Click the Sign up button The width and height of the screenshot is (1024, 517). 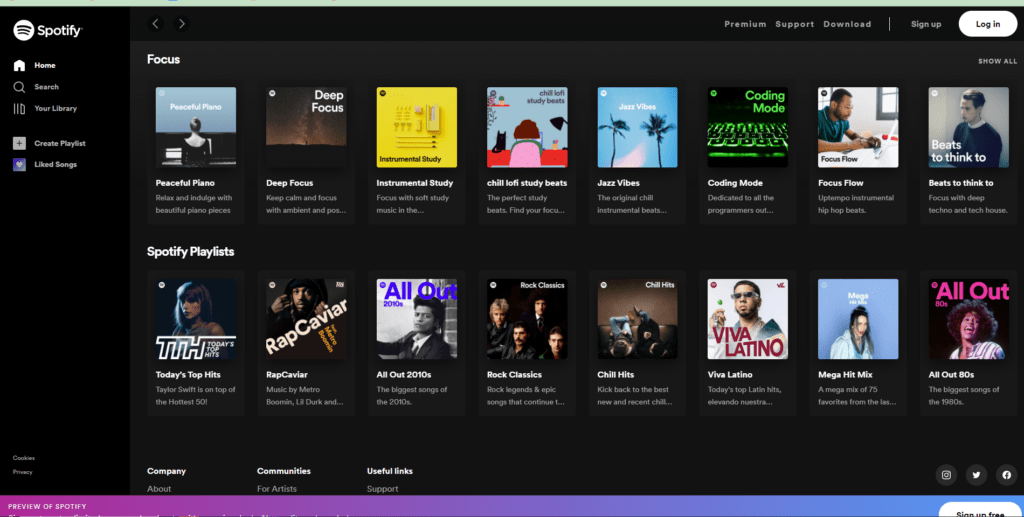926,24
